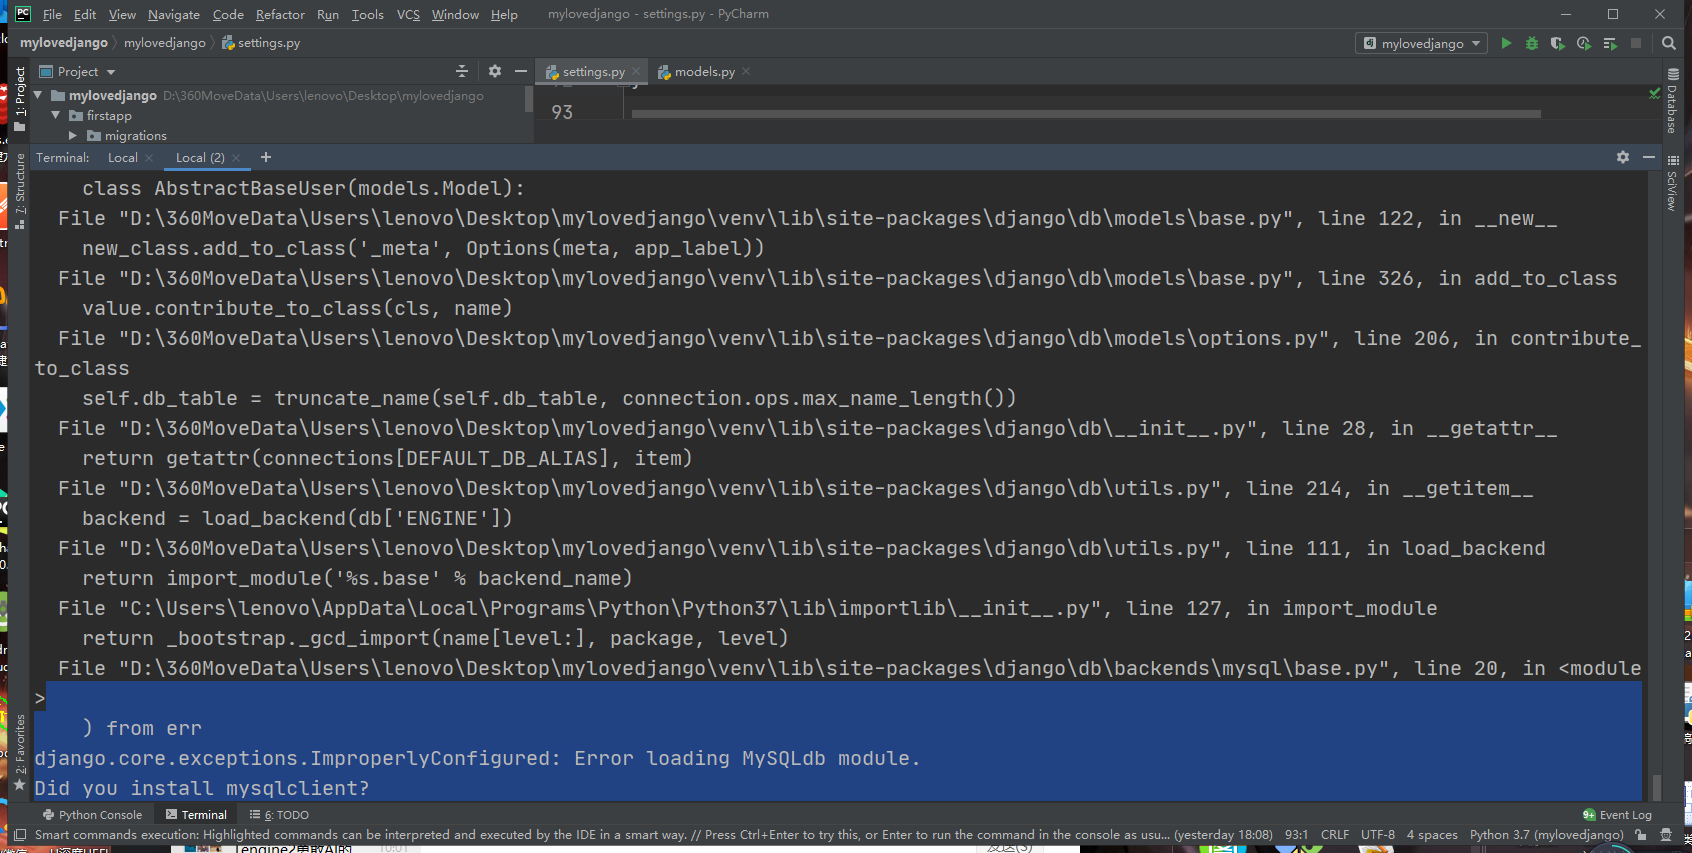Open the Tools menu
This screenshot has height=853, width=1692.
(368, 14)
